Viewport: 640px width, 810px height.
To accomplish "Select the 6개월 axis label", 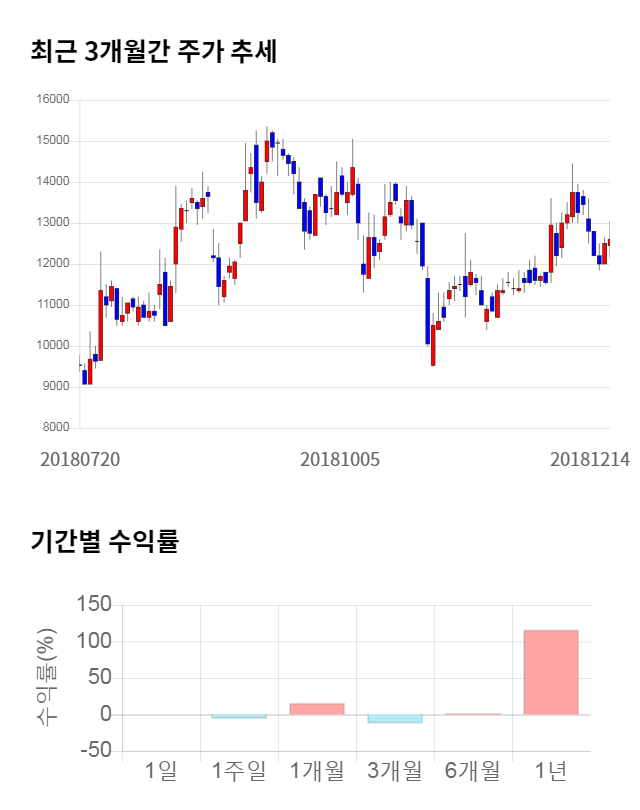I will [473, 770].
